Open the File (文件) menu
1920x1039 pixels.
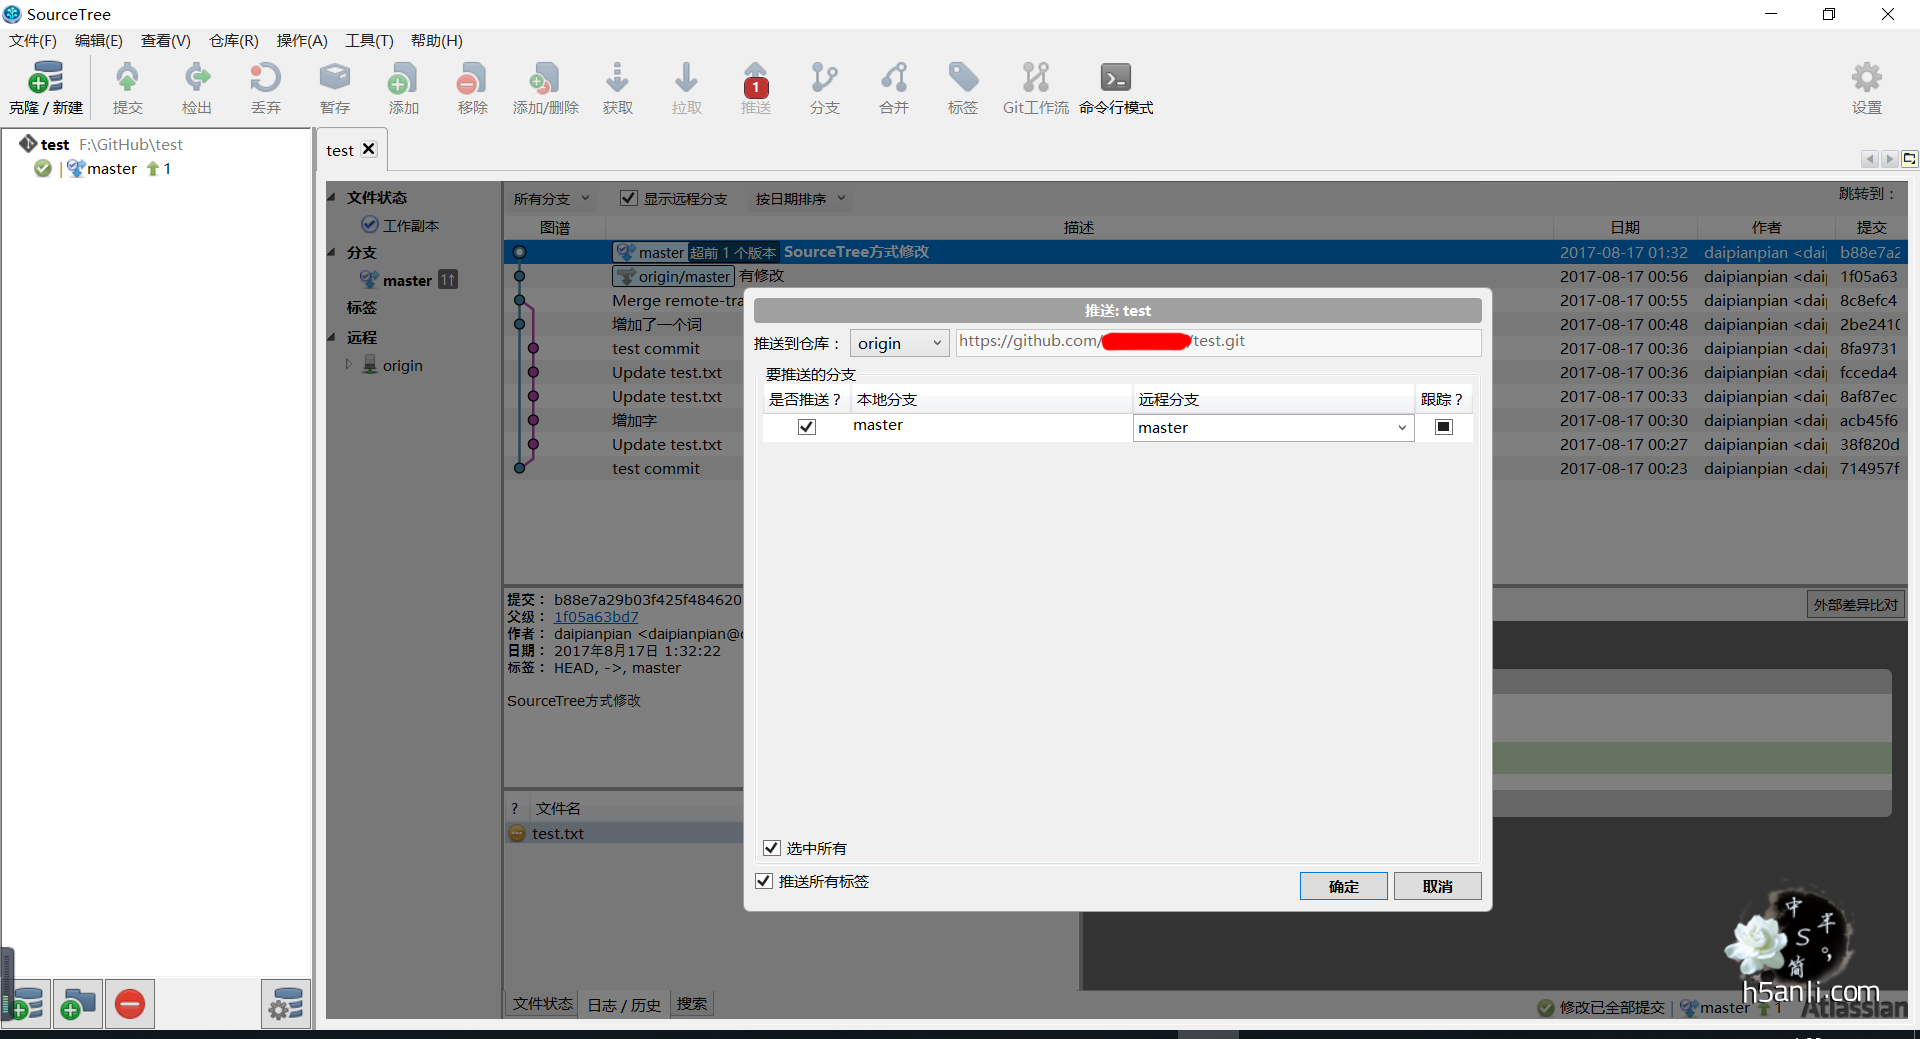[x=33, y=41]
